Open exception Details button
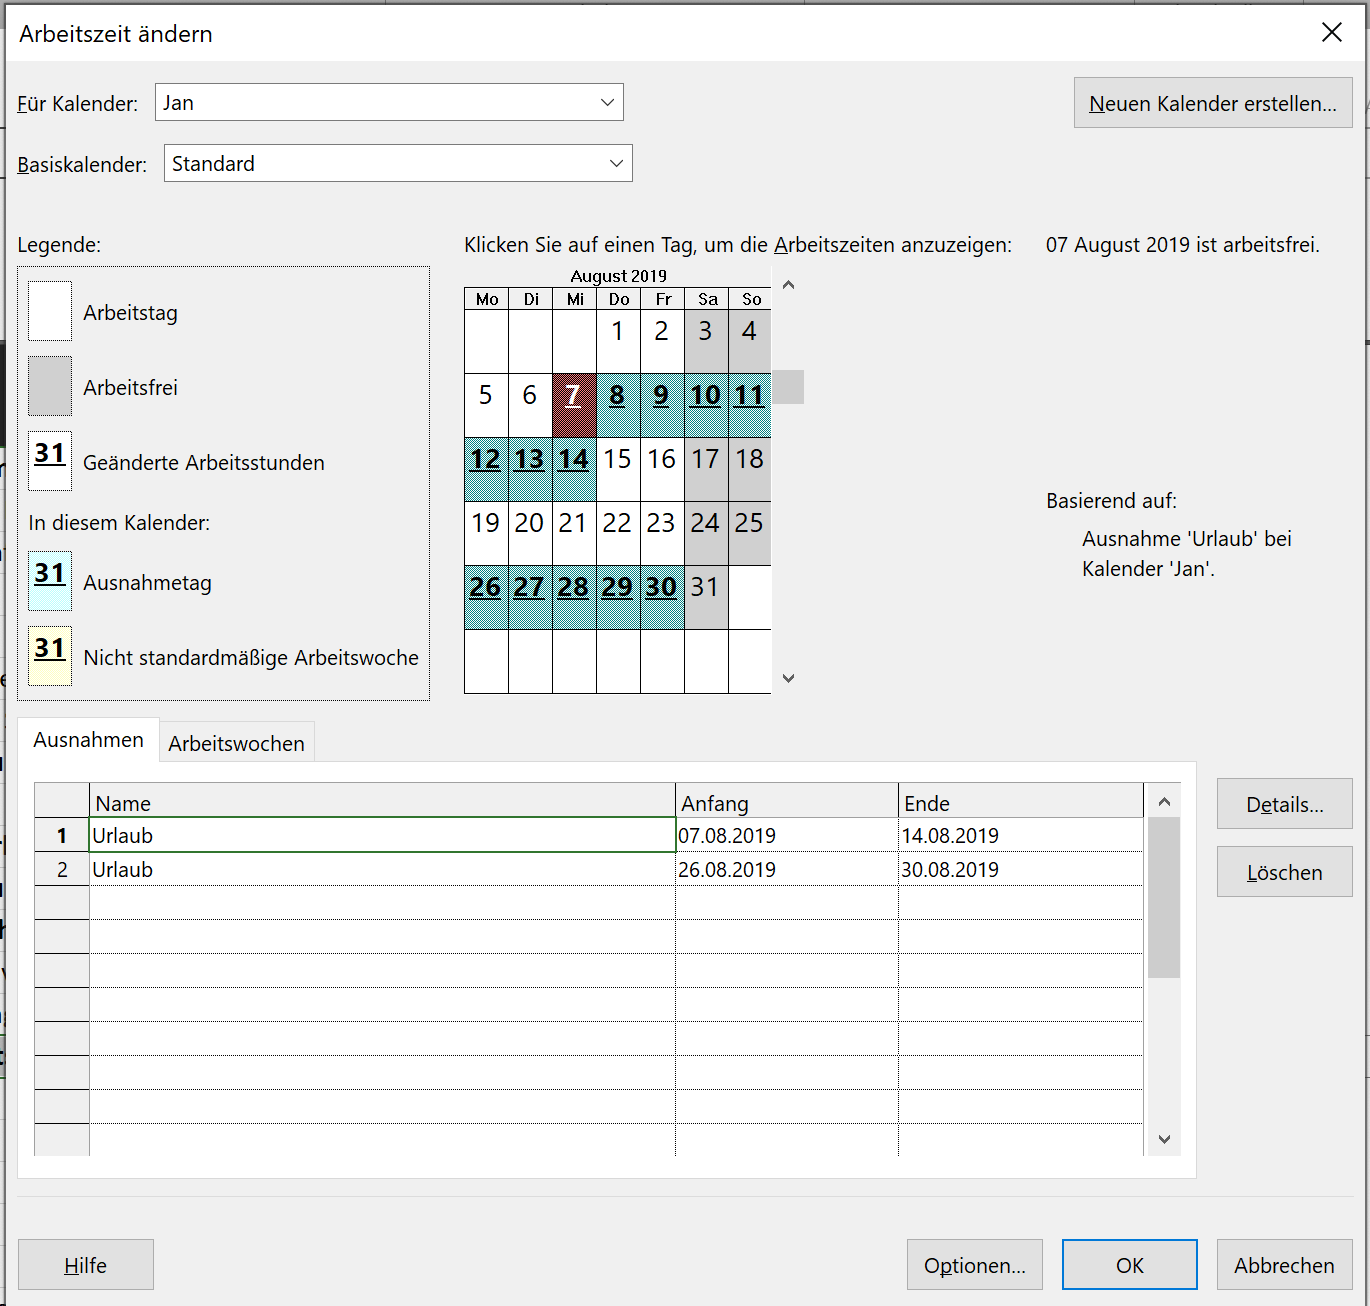 point(1285,804)
